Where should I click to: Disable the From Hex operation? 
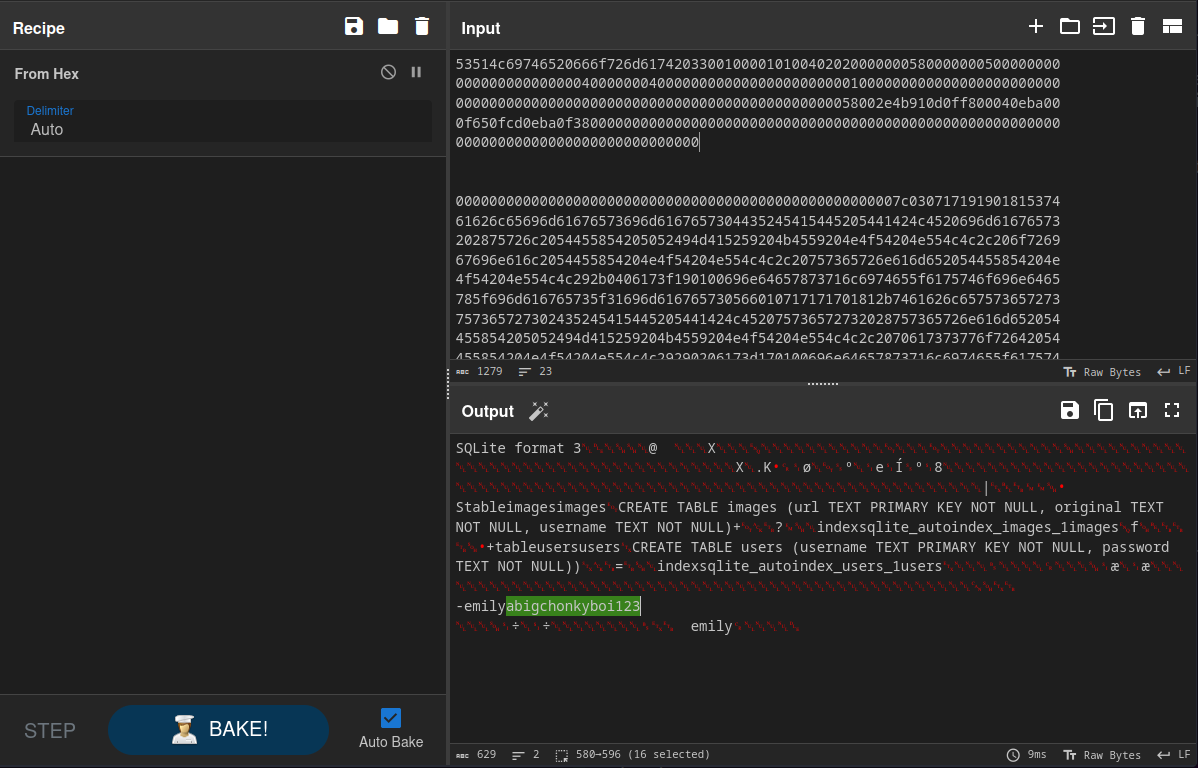coord(389,72)
